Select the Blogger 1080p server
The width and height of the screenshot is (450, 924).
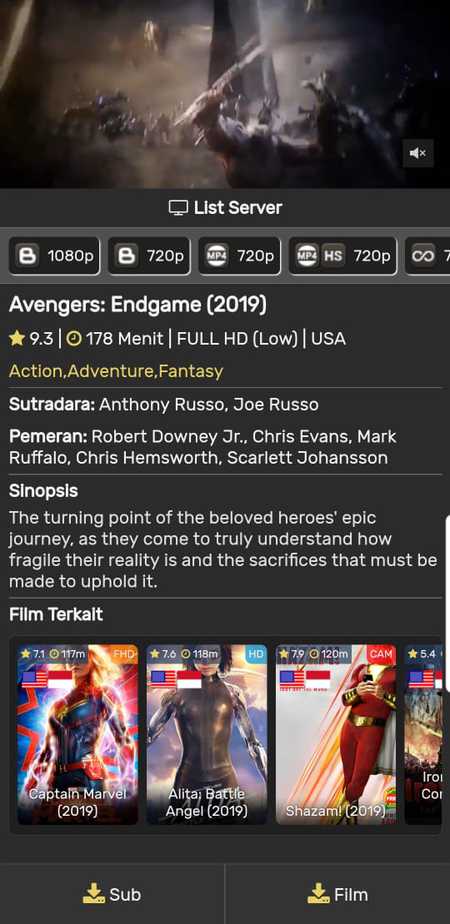54,256
